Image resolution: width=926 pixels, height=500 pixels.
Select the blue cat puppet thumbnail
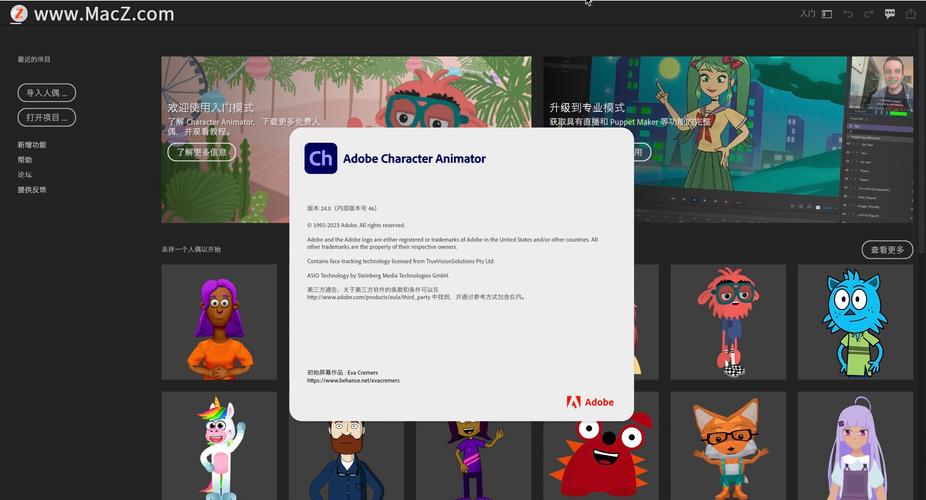(x=855, y=322)
